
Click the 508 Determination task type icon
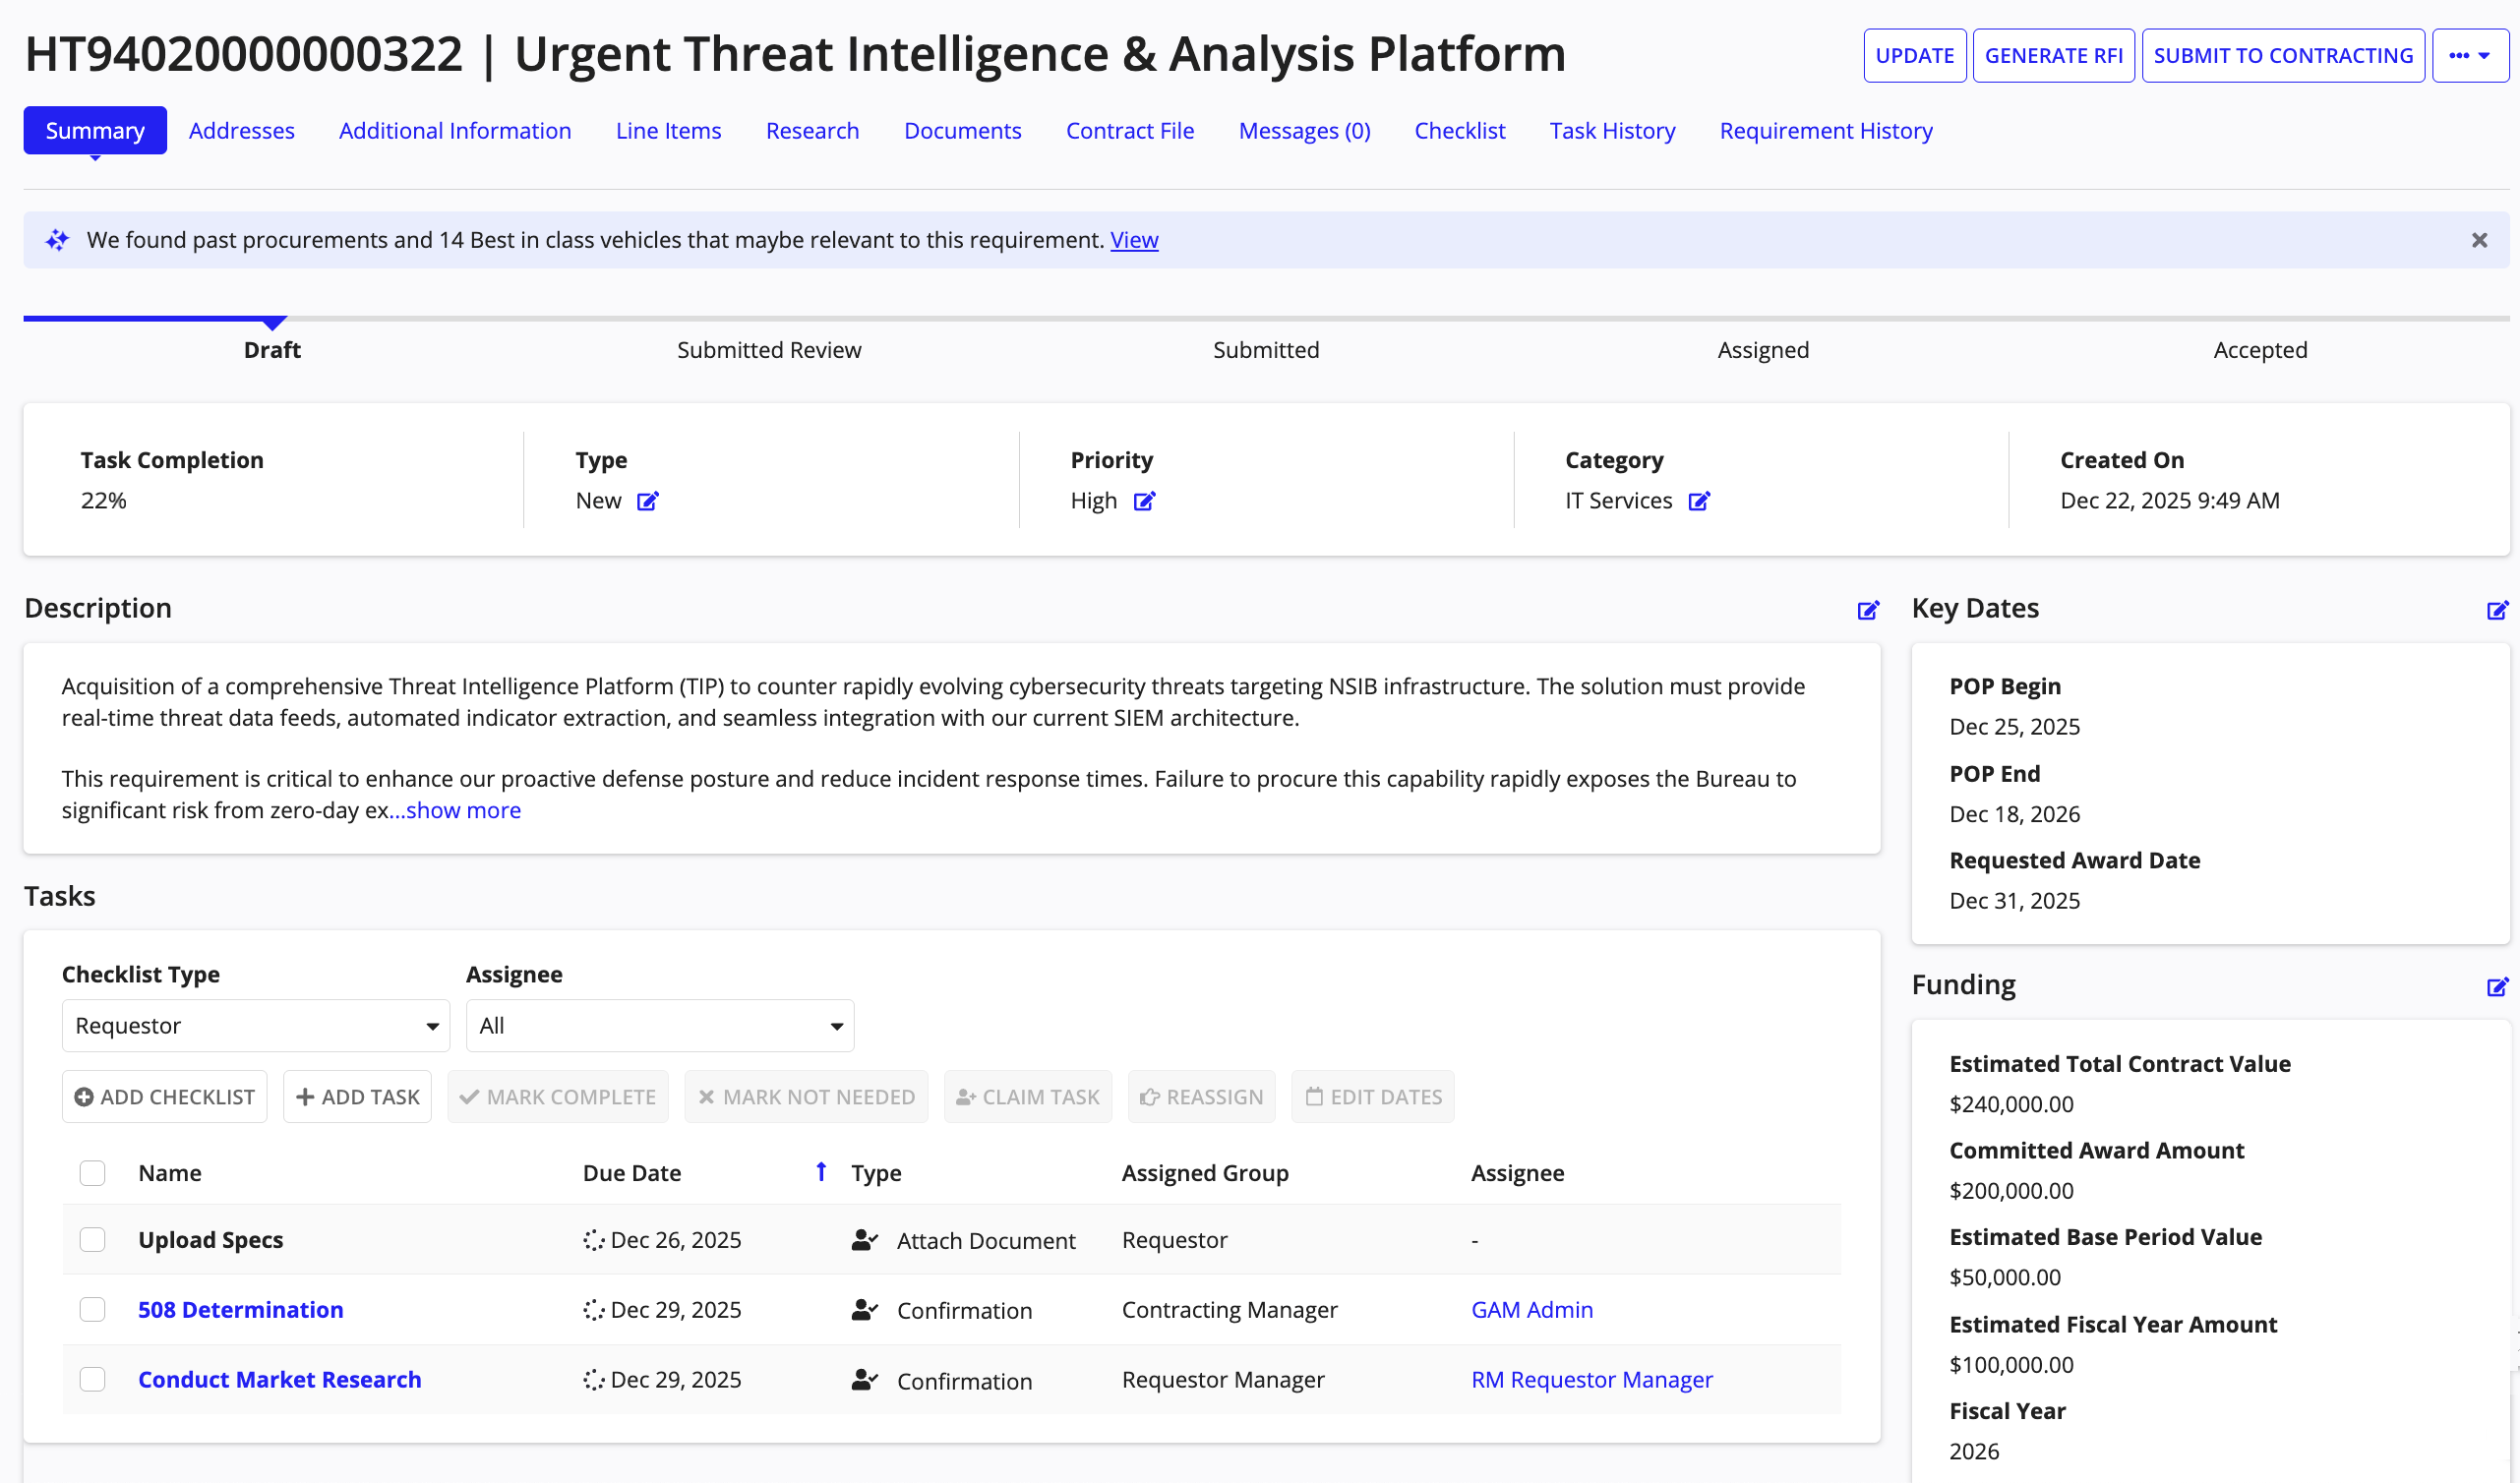pos(865,1310)
